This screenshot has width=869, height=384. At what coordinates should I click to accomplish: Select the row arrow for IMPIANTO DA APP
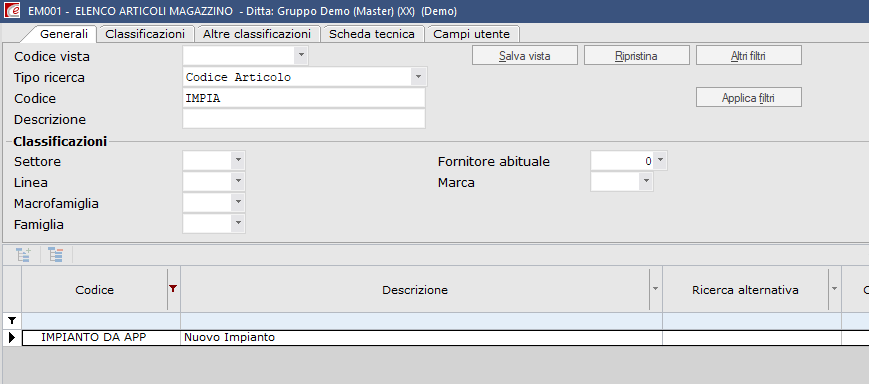pos(12,337)
